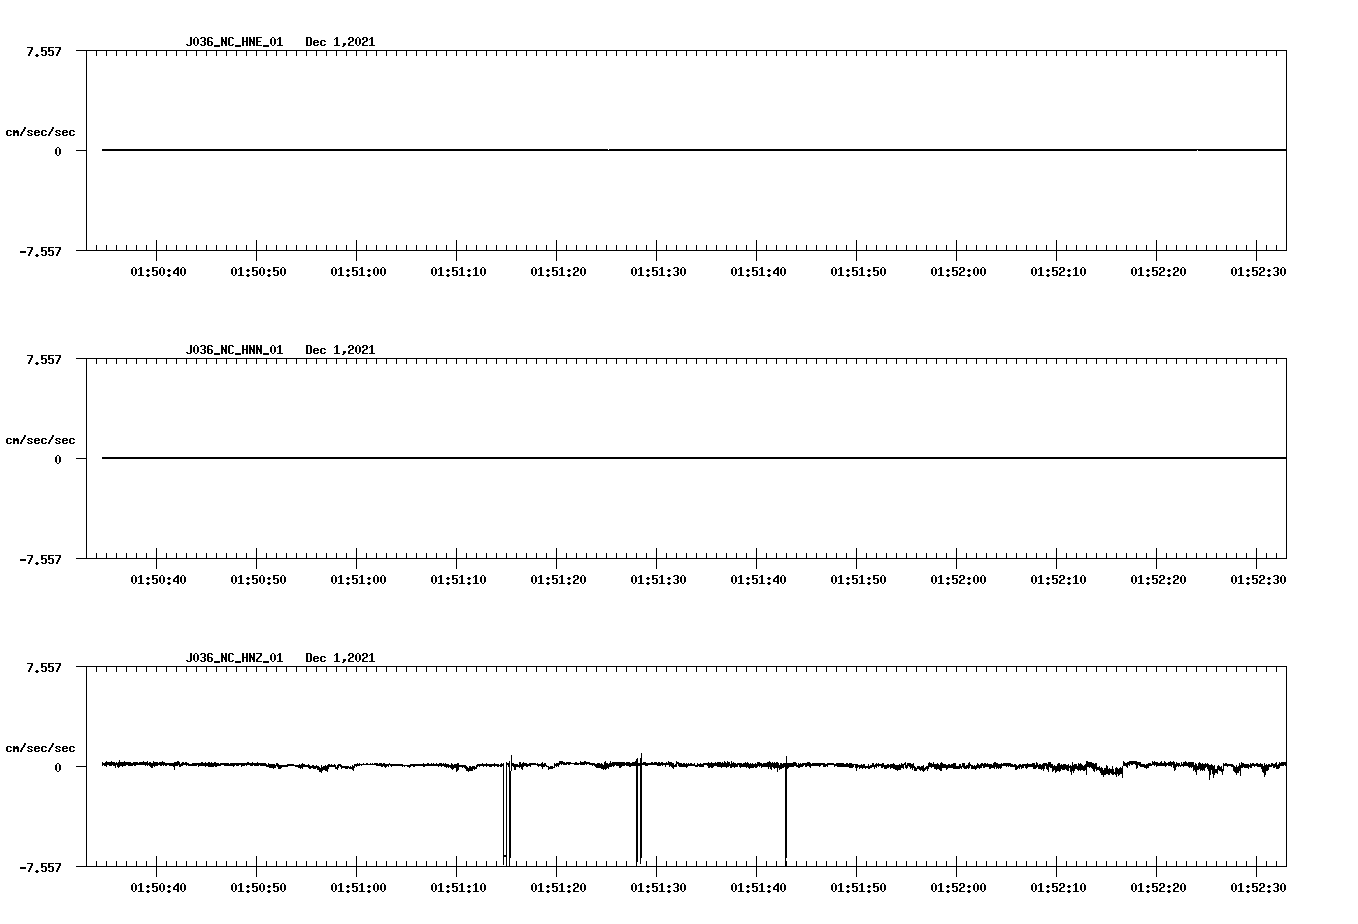Click the 01:50:40 time label under HNZ plot
This screenshot has height=924, width=1358.
click(158, 888)
